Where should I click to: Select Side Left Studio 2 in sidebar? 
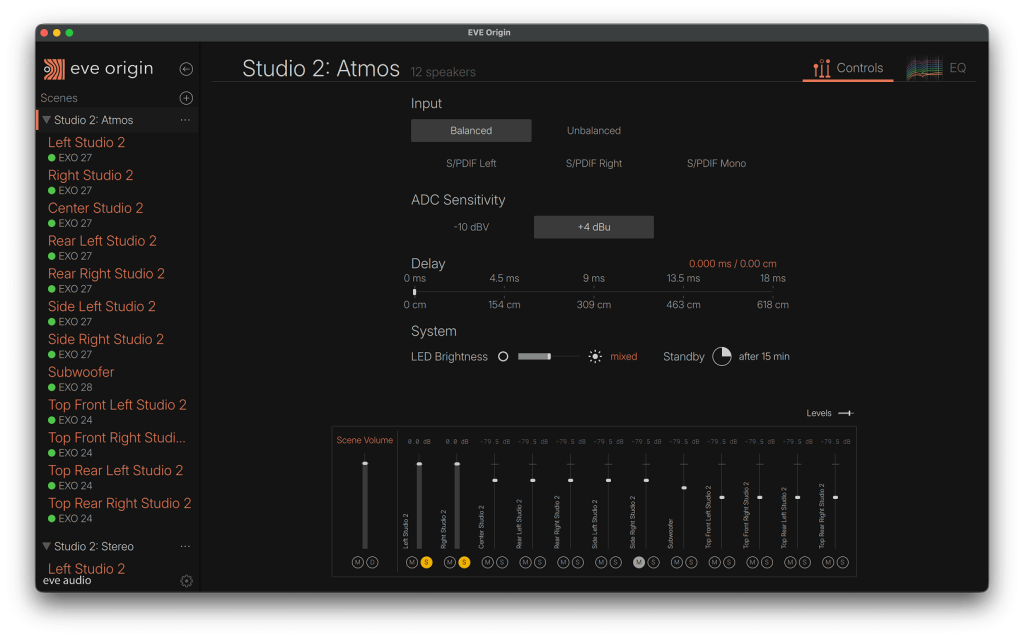pos(101,306)
